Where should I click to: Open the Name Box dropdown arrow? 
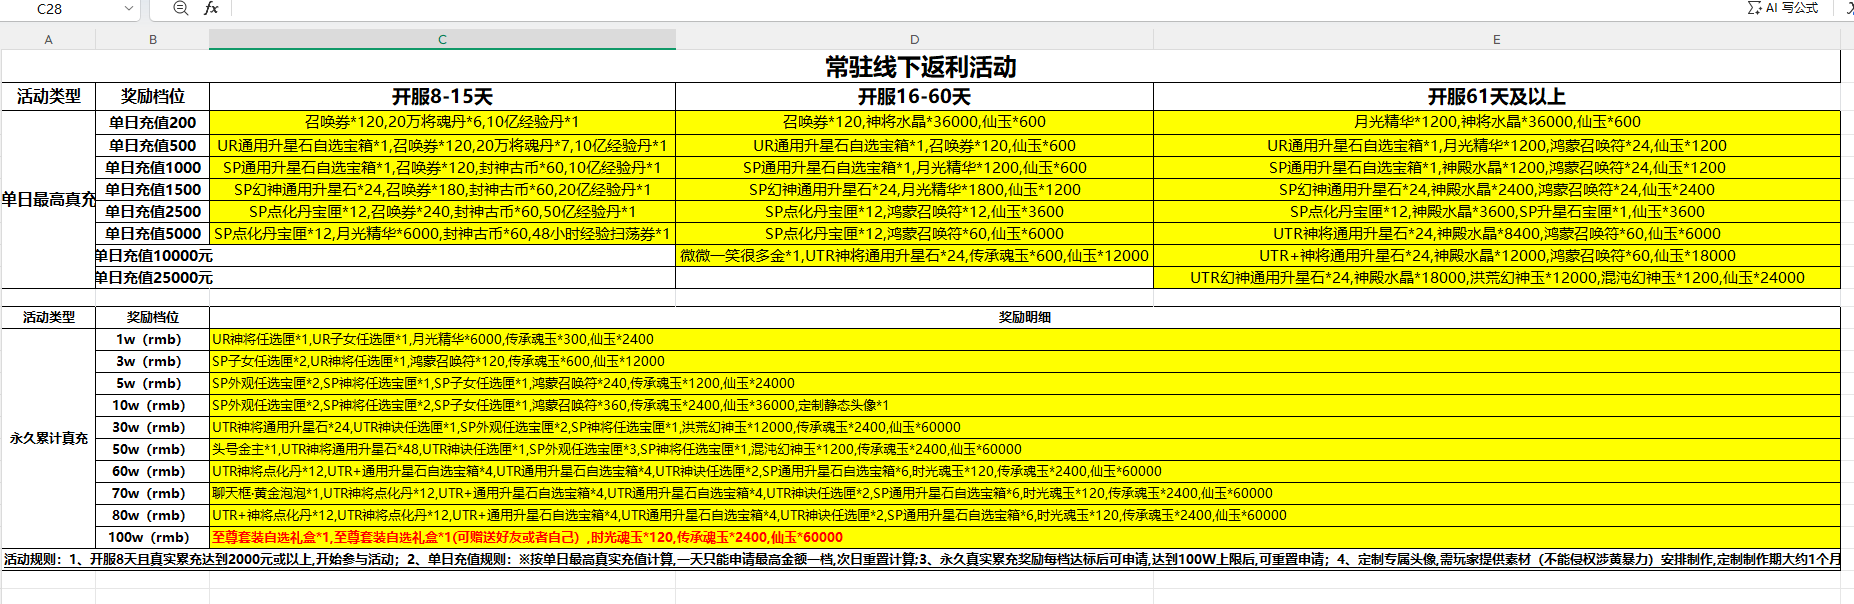coord(129,8)
